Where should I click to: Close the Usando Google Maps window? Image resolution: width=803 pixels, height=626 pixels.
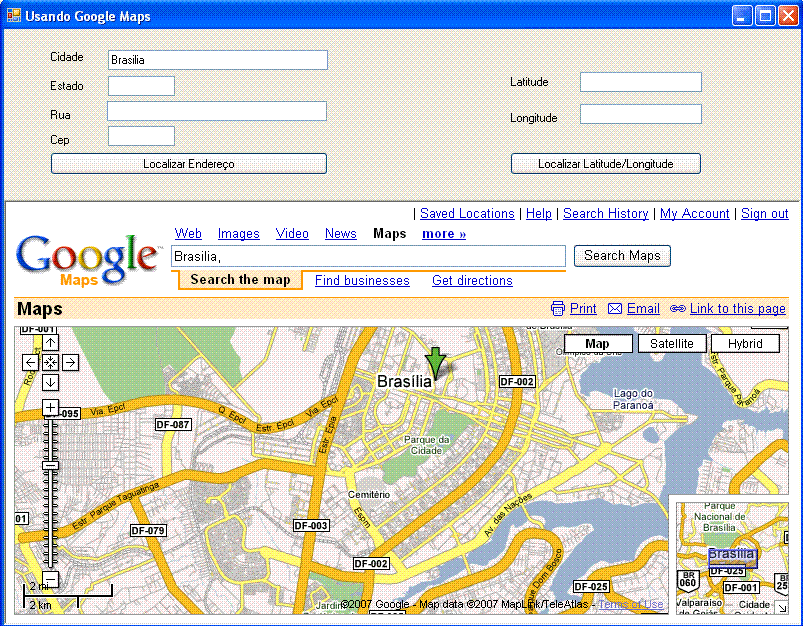[788, 16]
